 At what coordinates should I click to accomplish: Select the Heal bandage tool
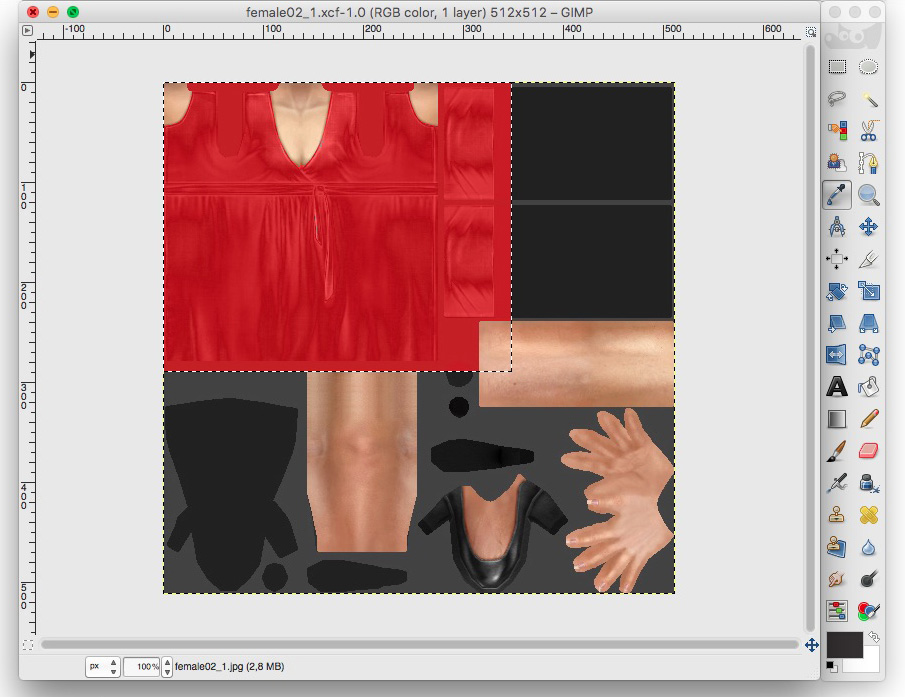(869, 515)
